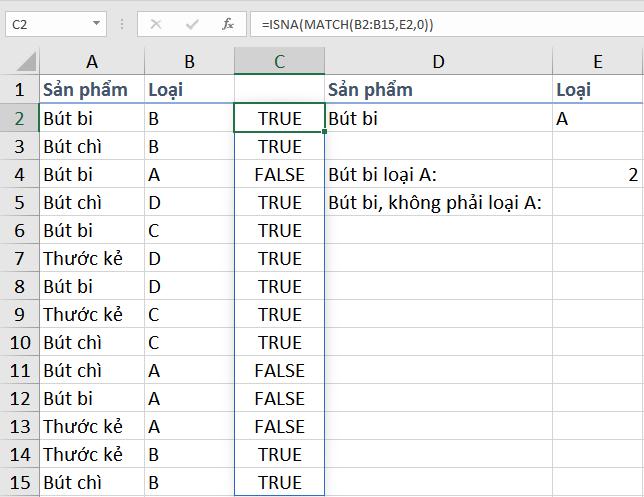Select column C header

[x=279, y=62]
